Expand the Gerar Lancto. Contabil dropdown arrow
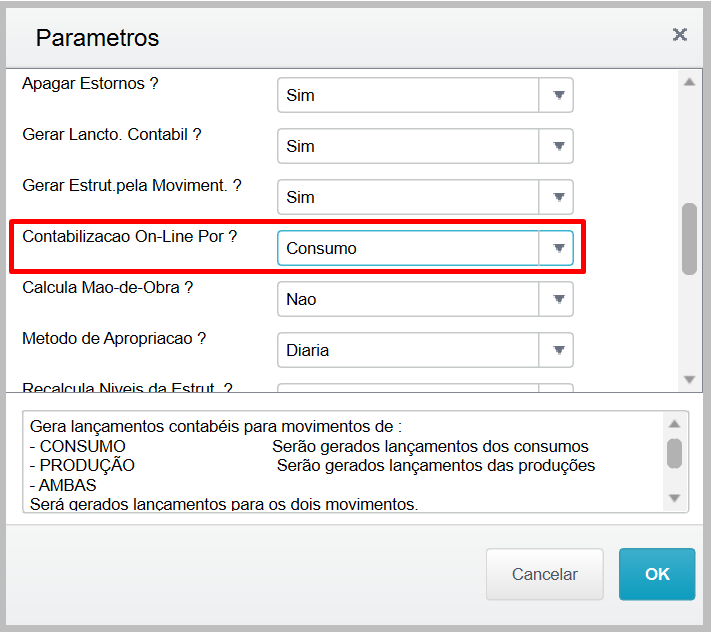 point(558,146)
